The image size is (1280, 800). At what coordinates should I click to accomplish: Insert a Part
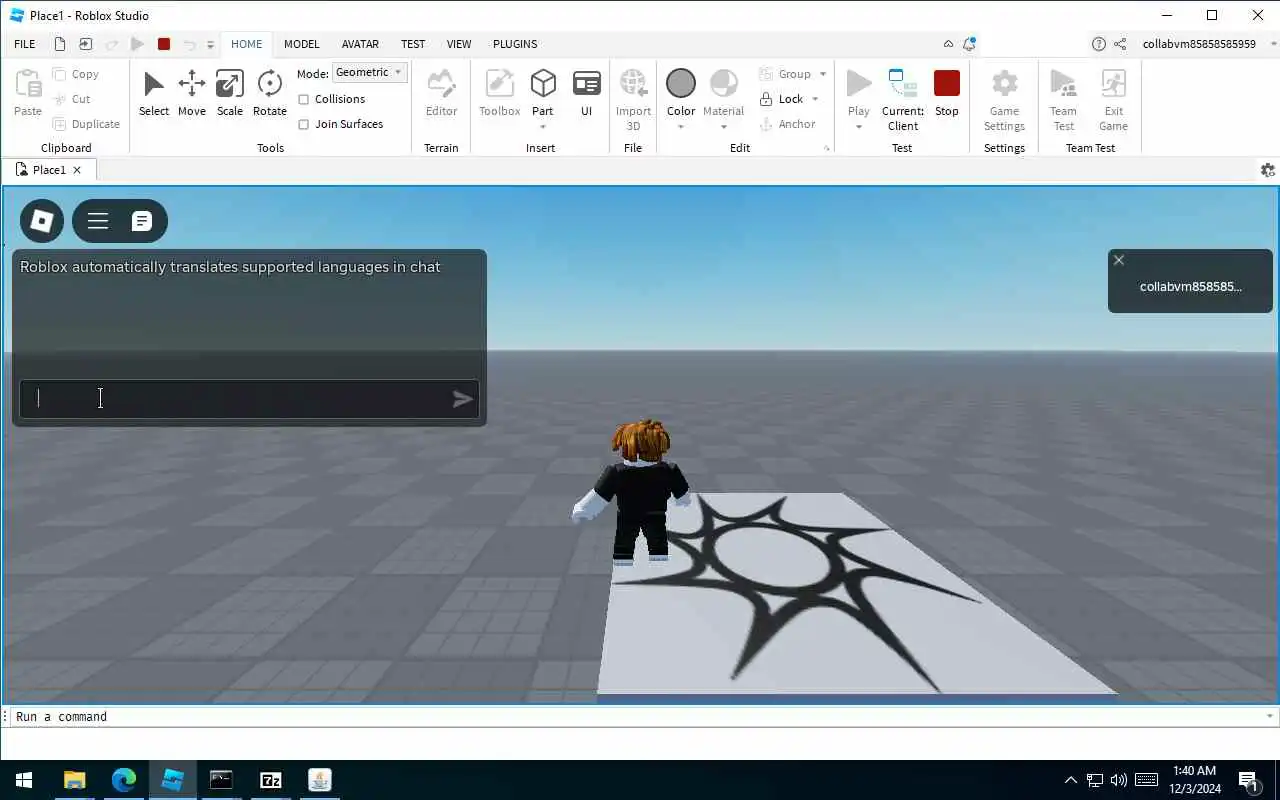click(x=542, y=92)
